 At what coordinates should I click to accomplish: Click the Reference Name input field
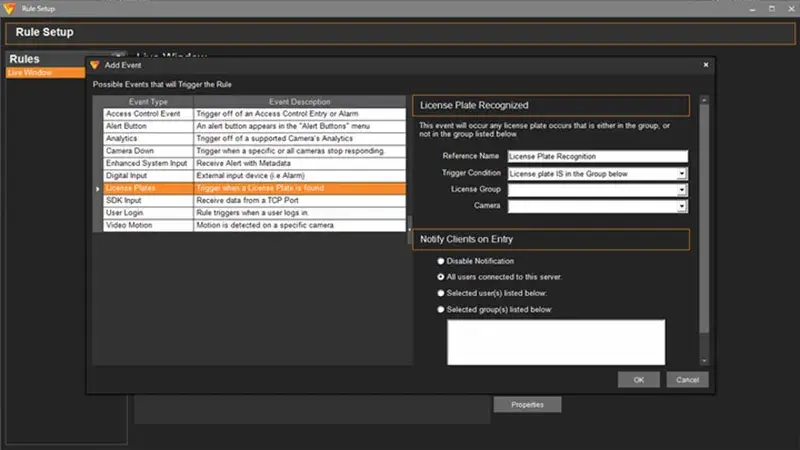point(597,156)
